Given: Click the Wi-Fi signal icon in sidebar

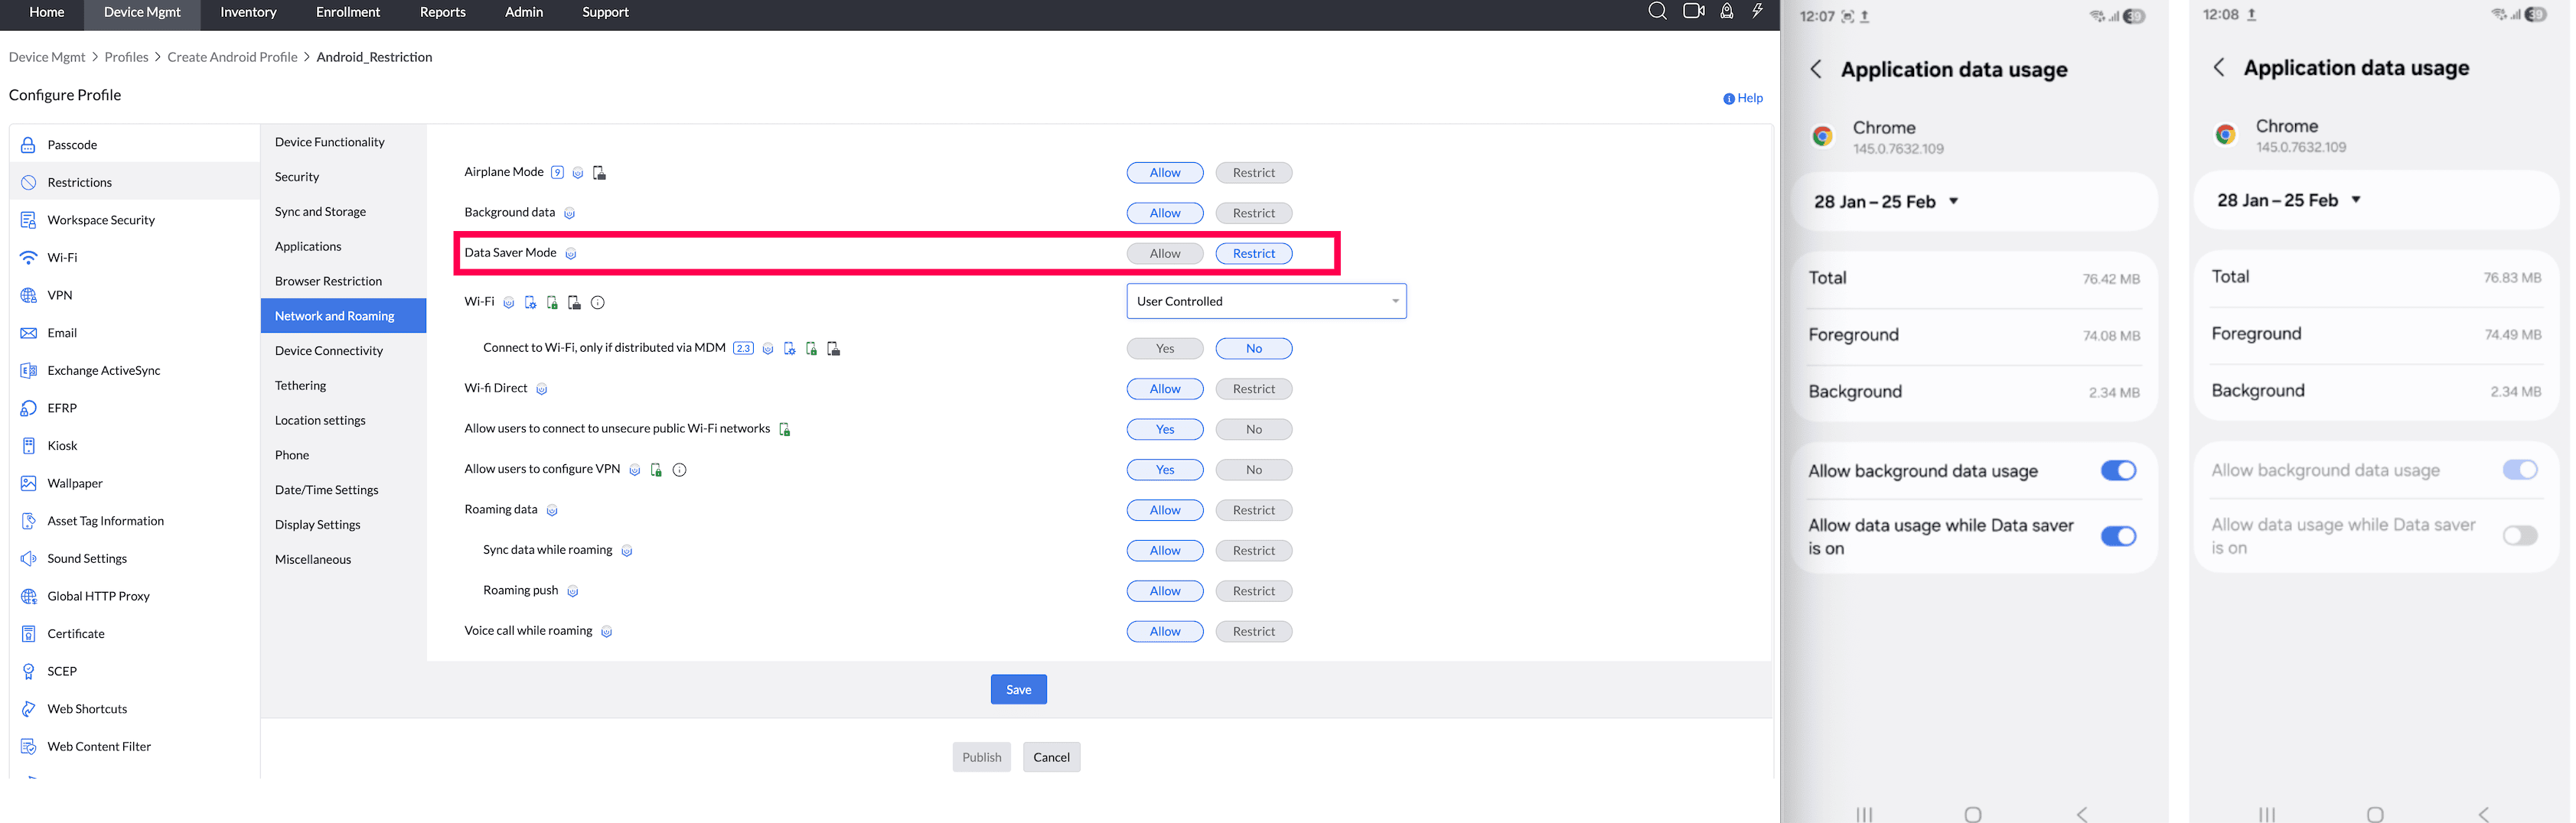Looking at the screenshot, I should pos(28,258).
